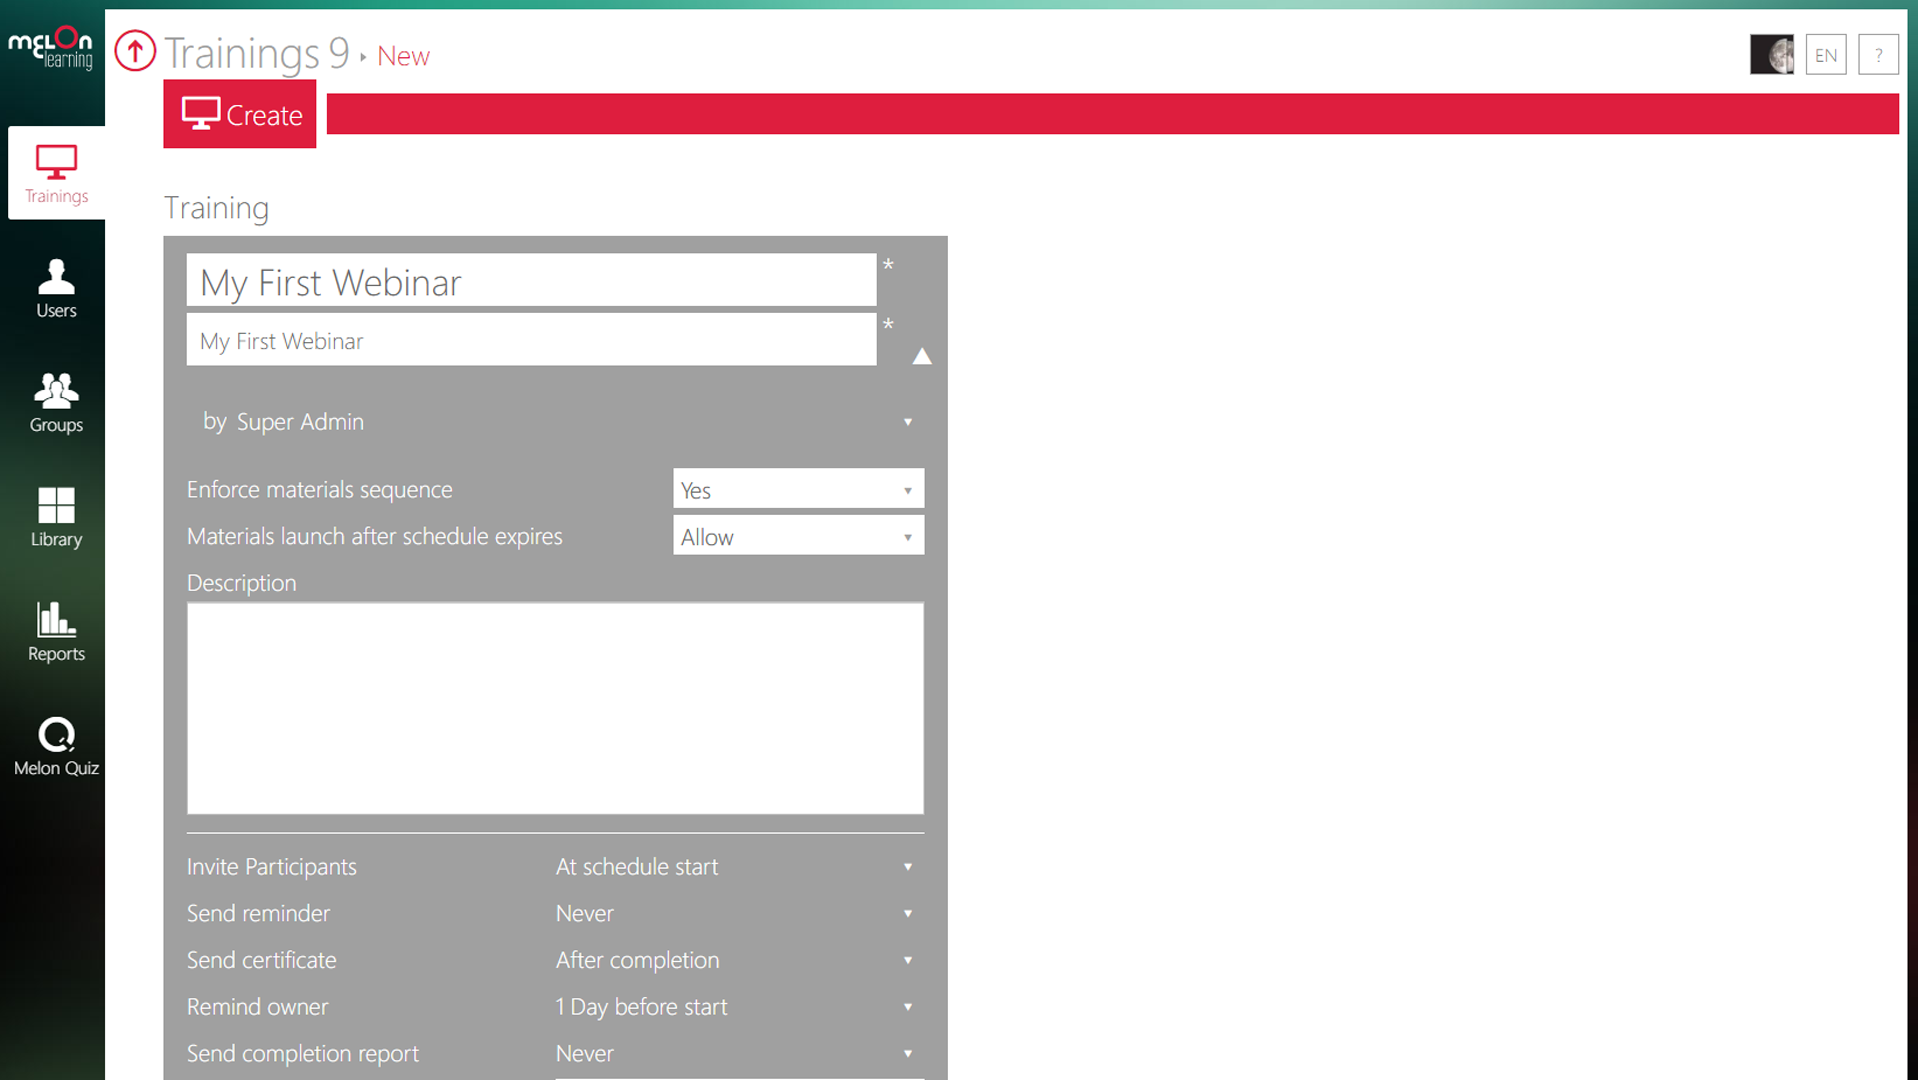Click the red up-arrow back icon
Image resolution: width=1918 pixels, height=1080 pixels.
[x=135, y=51]
